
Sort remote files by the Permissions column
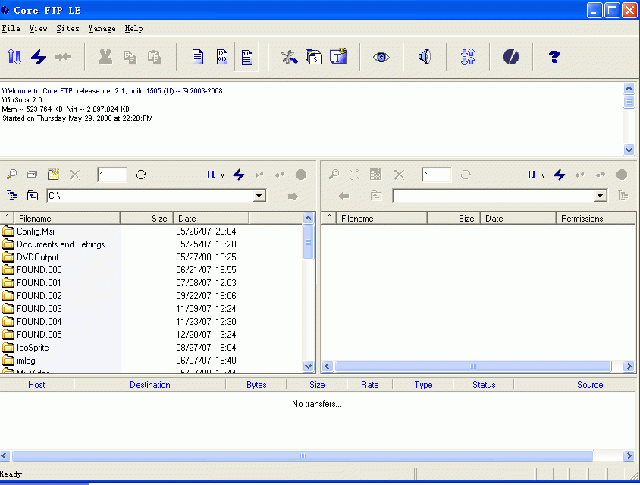pyautogui.click(x=596, y=218)
